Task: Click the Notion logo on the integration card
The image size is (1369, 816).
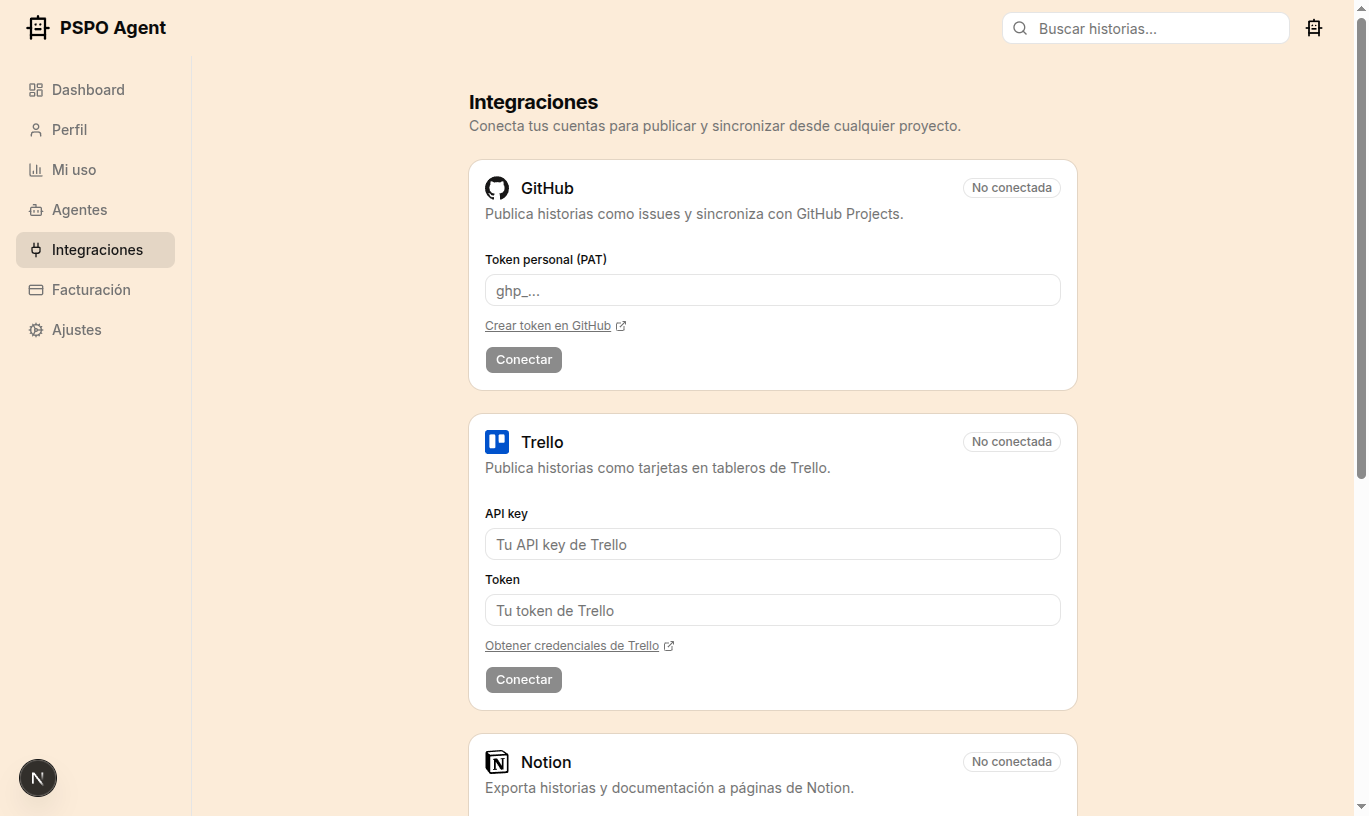Action: [x=497, y=761]
